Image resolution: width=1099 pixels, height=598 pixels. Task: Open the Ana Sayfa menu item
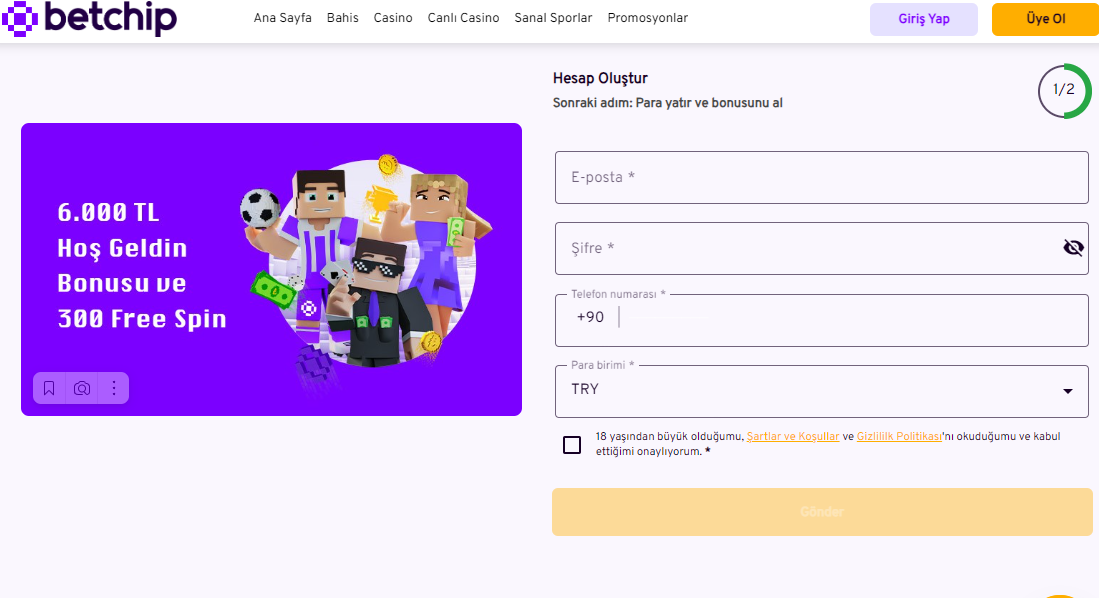pos(282,18)
